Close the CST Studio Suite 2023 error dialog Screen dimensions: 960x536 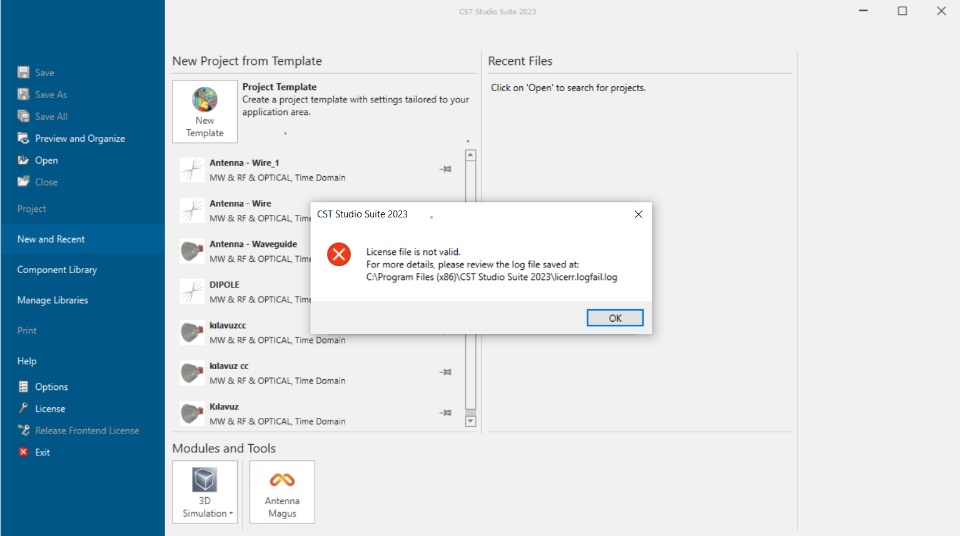click(x=638, y=214)
